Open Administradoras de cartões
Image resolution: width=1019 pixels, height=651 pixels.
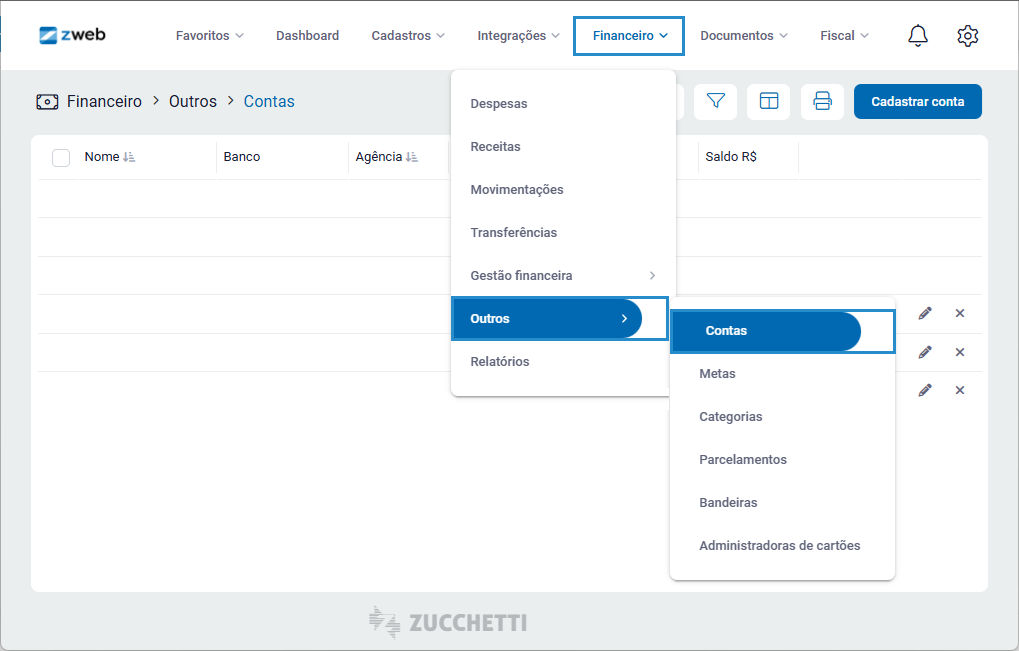click(782, 546)
